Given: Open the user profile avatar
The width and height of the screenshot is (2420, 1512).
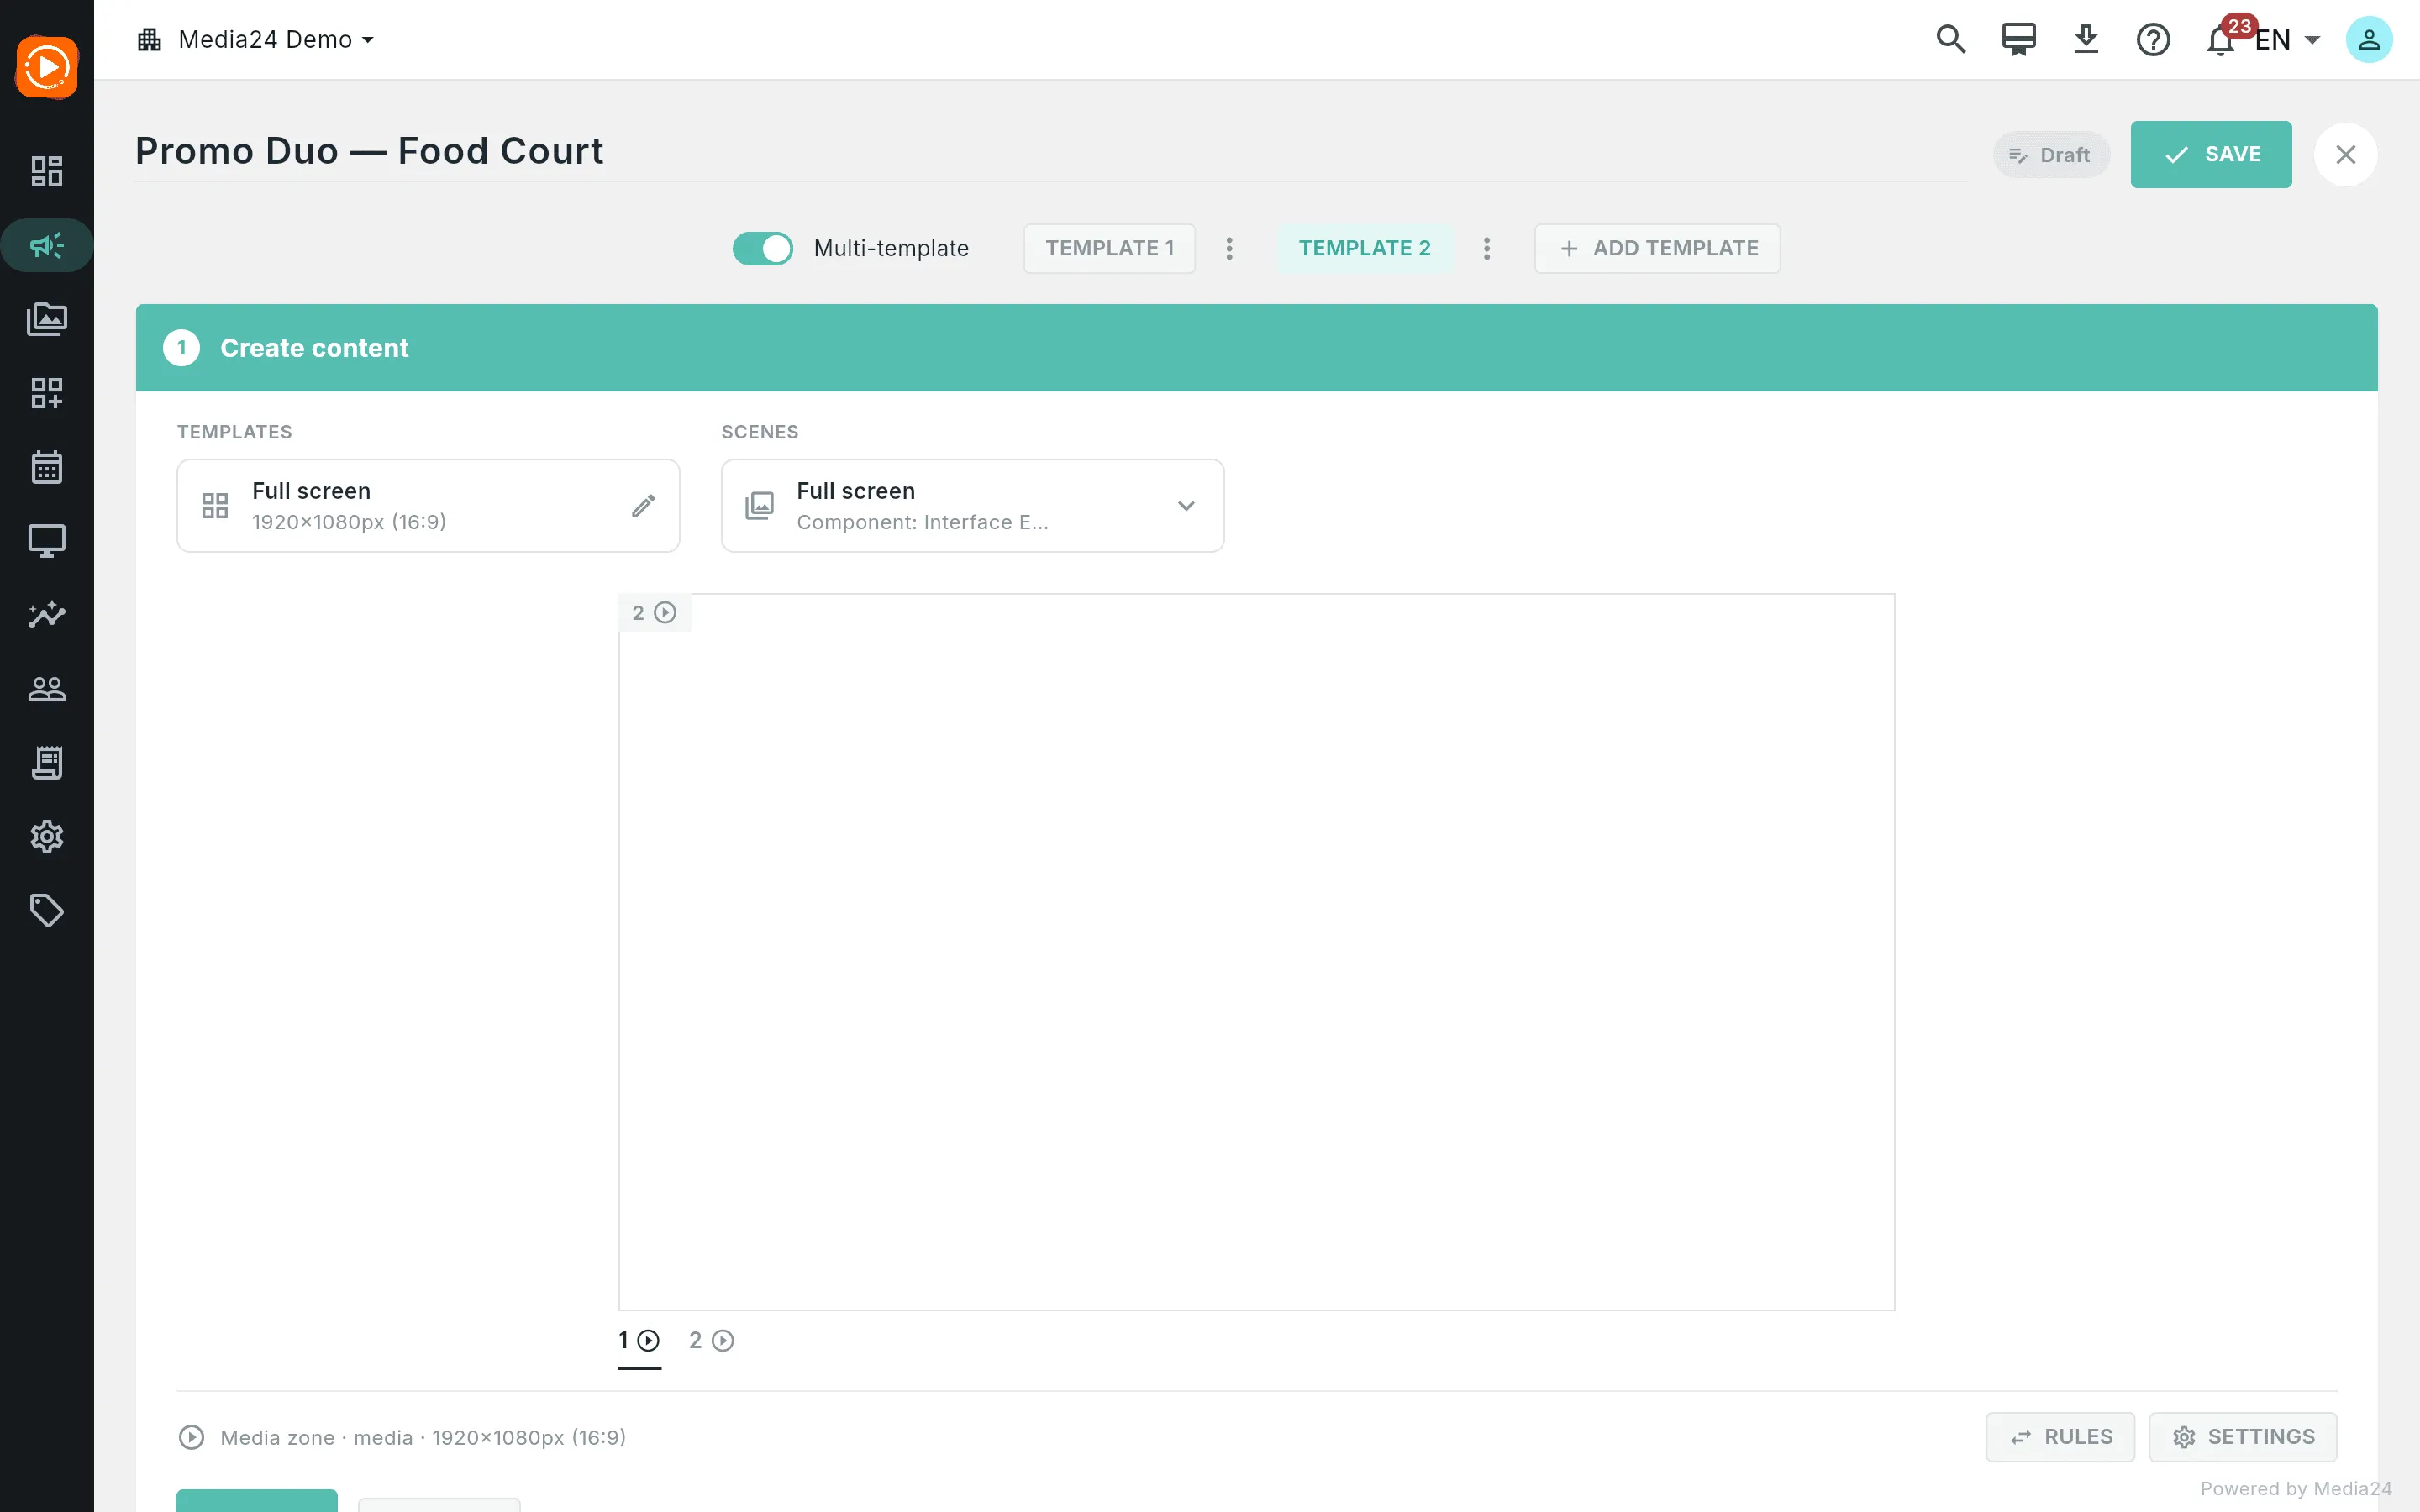Looking at the screenshot, I should click(x=2369, y=40).
